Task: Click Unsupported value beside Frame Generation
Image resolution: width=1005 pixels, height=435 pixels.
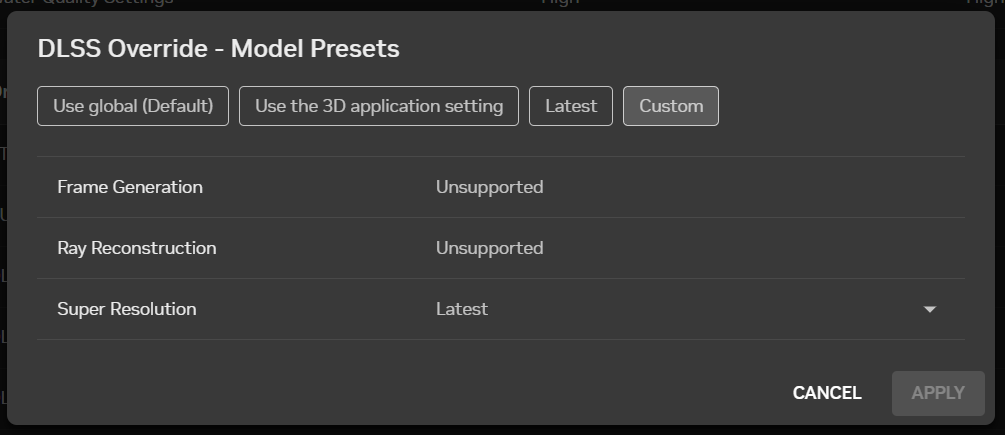Action: pyautogui.click(x=489, y=187)
